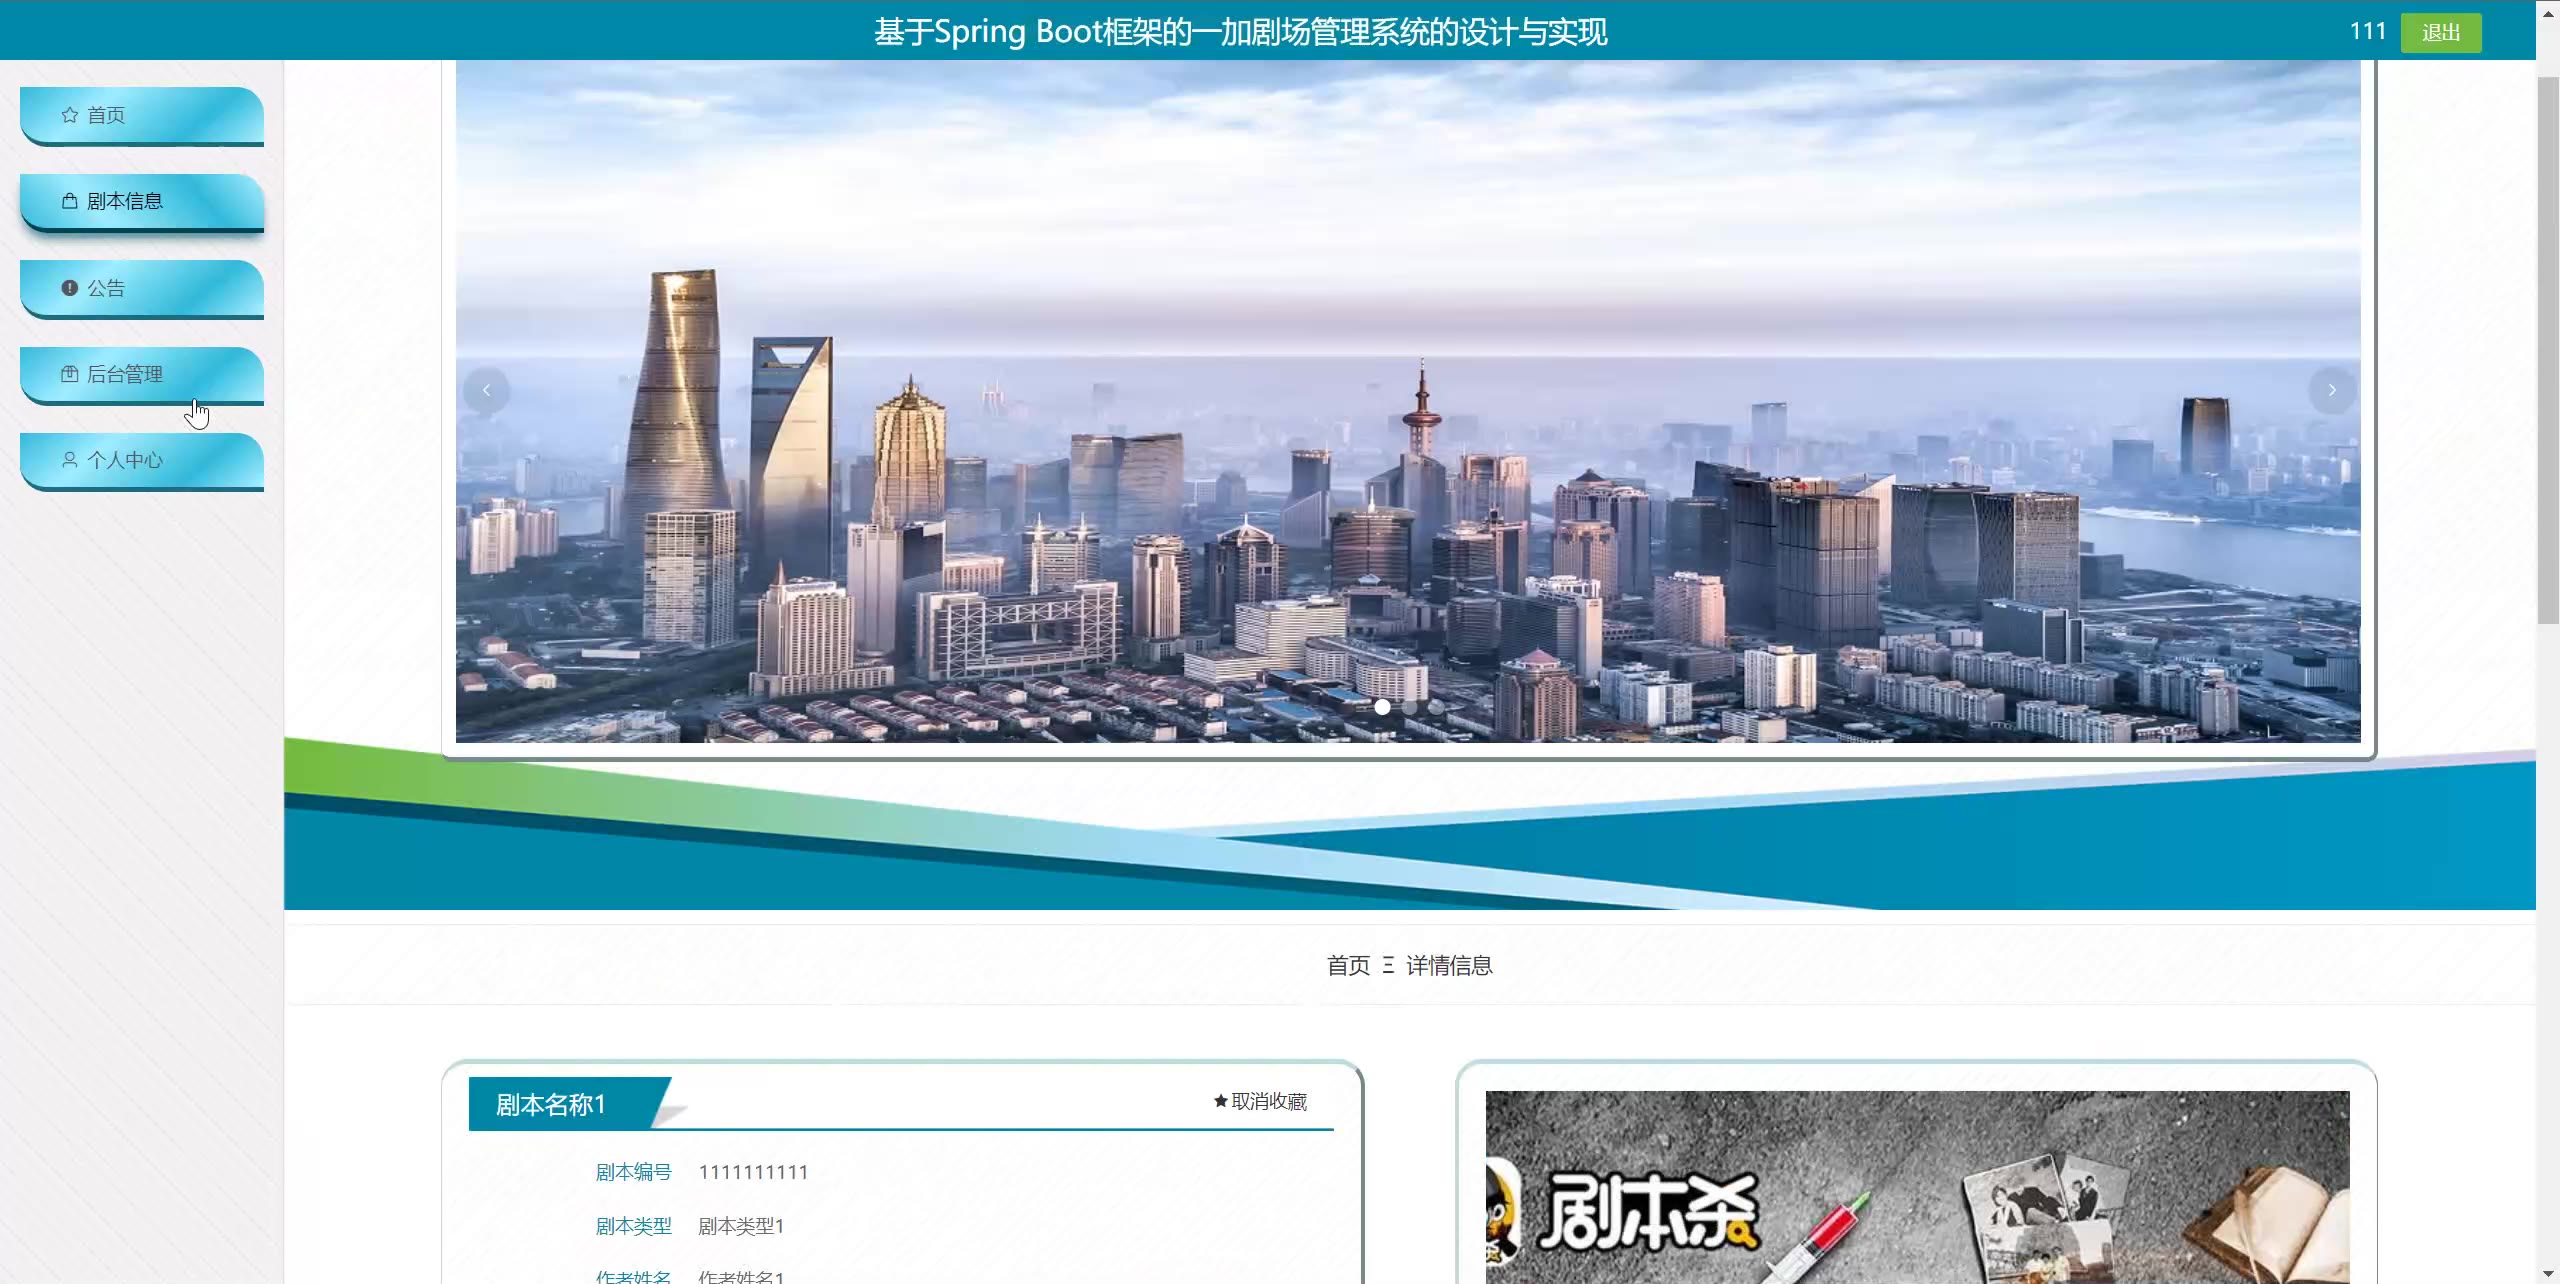Click the exclamation icon beside 公告
This screenshot has height=1284, width=2560.
[69, 288]
